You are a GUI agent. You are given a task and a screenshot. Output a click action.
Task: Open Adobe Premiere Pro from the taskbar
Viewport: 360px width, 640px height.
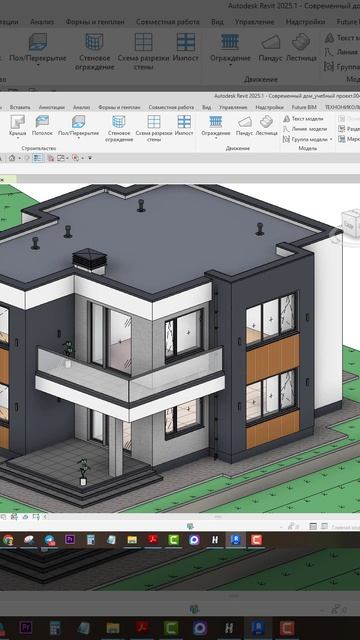(x=70, y=540)
